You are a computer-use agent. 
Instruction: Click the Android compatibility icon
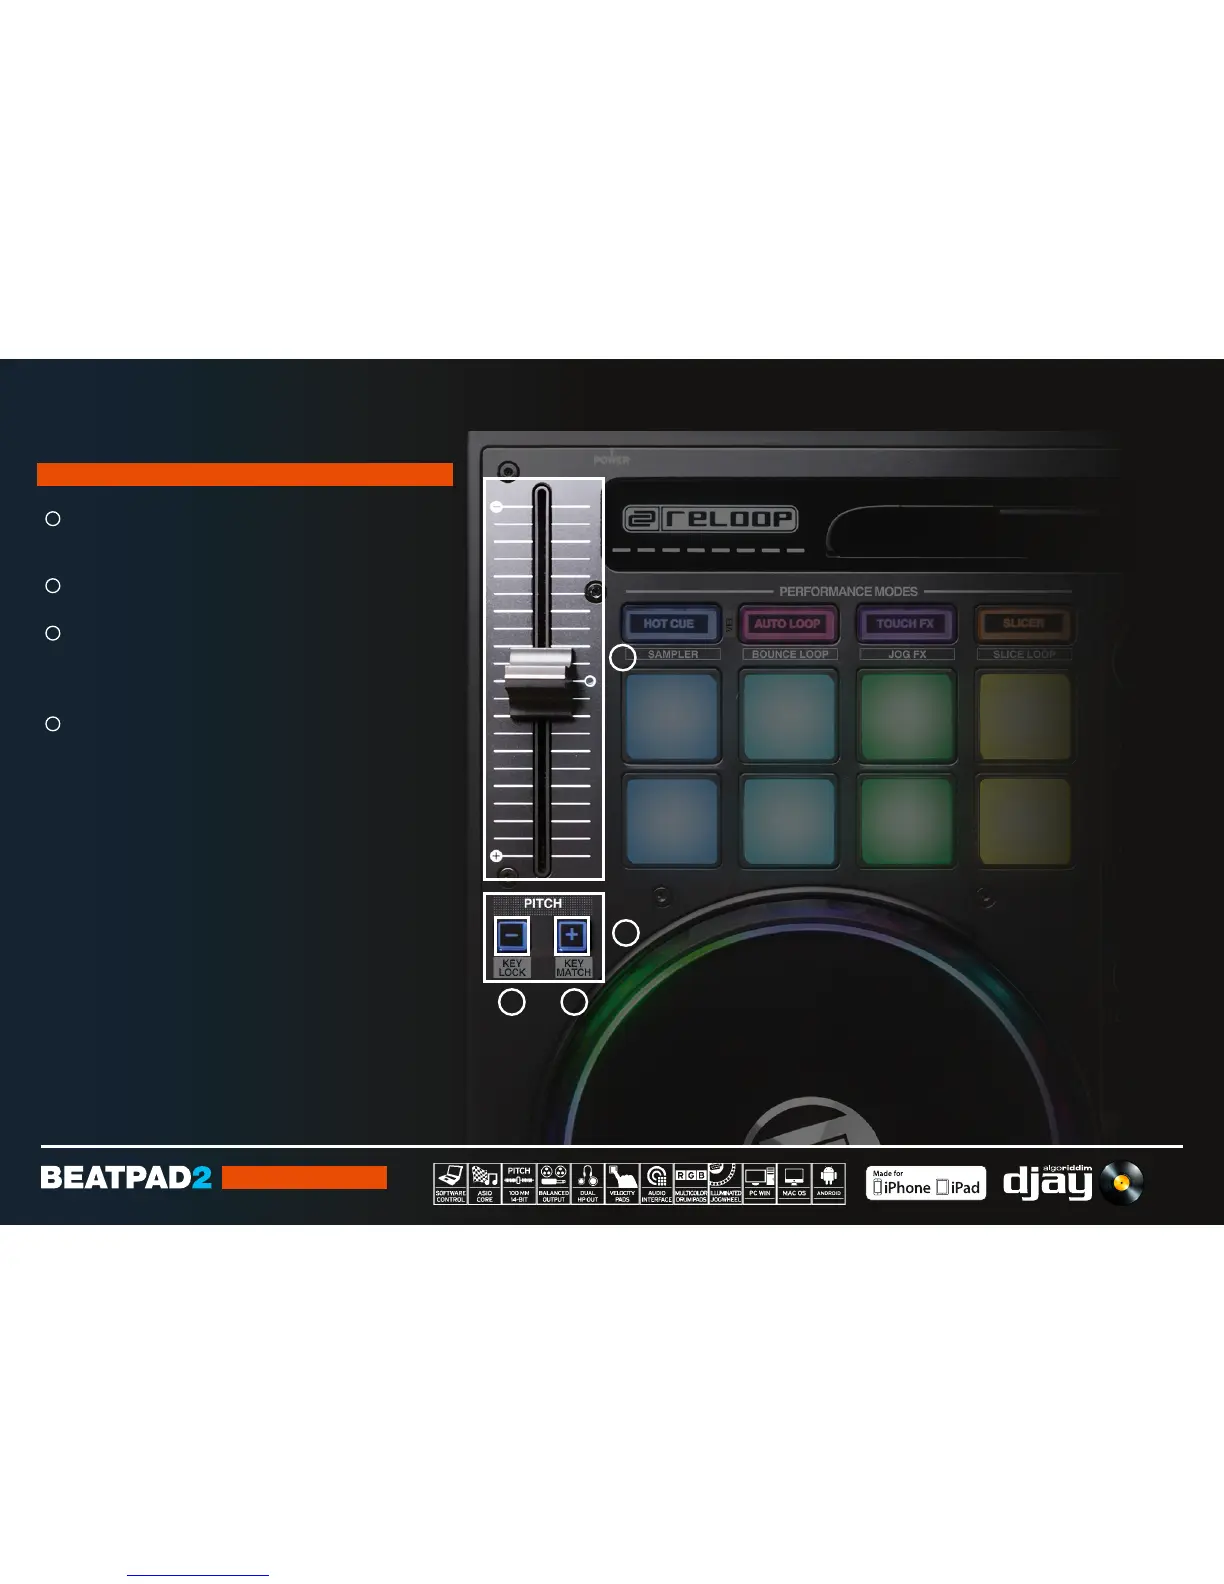(x=829, y=1184)
